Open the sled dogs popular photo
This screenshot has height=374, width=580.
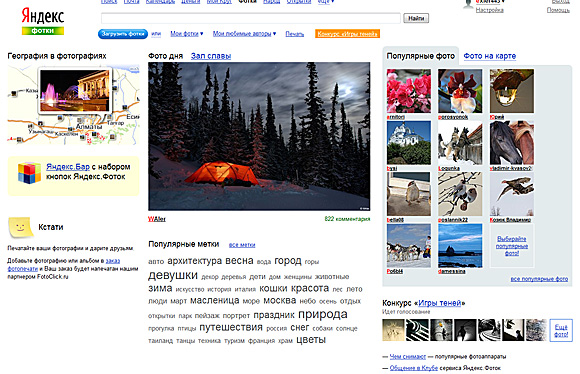pos(408,246)
